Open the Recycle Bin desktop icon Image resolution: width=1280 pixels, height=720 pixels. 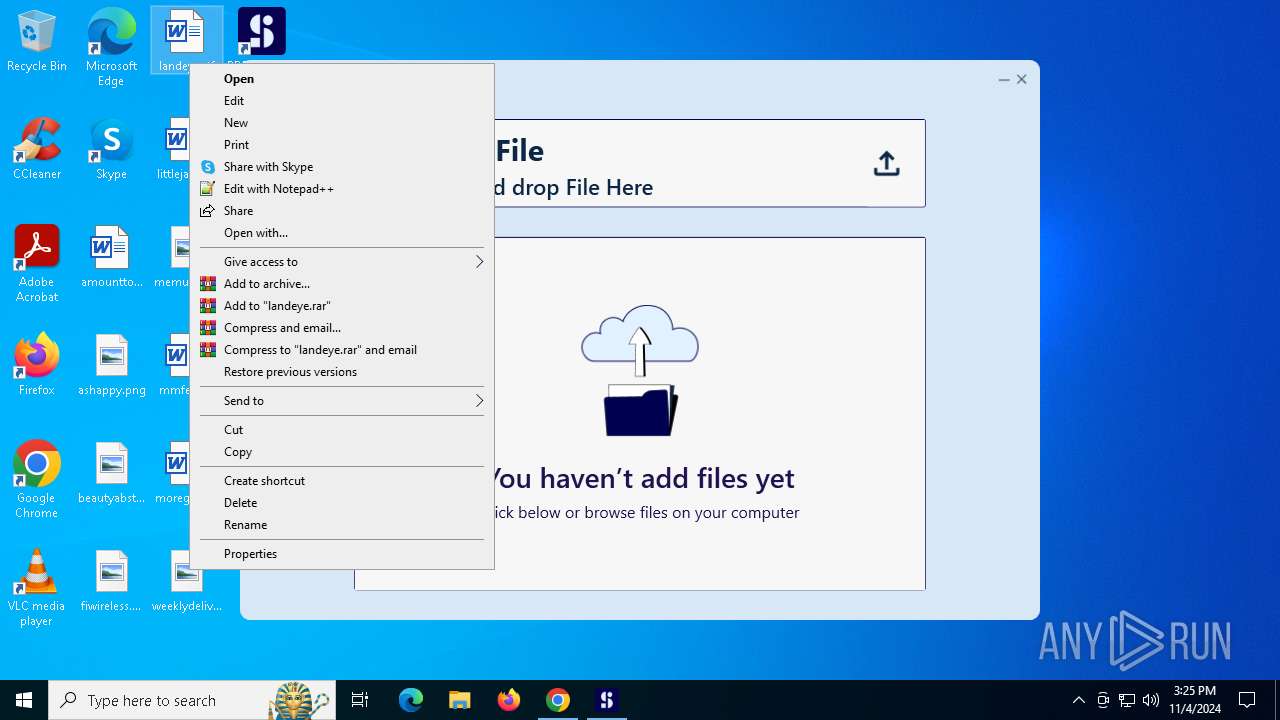[x=37, y=42]
